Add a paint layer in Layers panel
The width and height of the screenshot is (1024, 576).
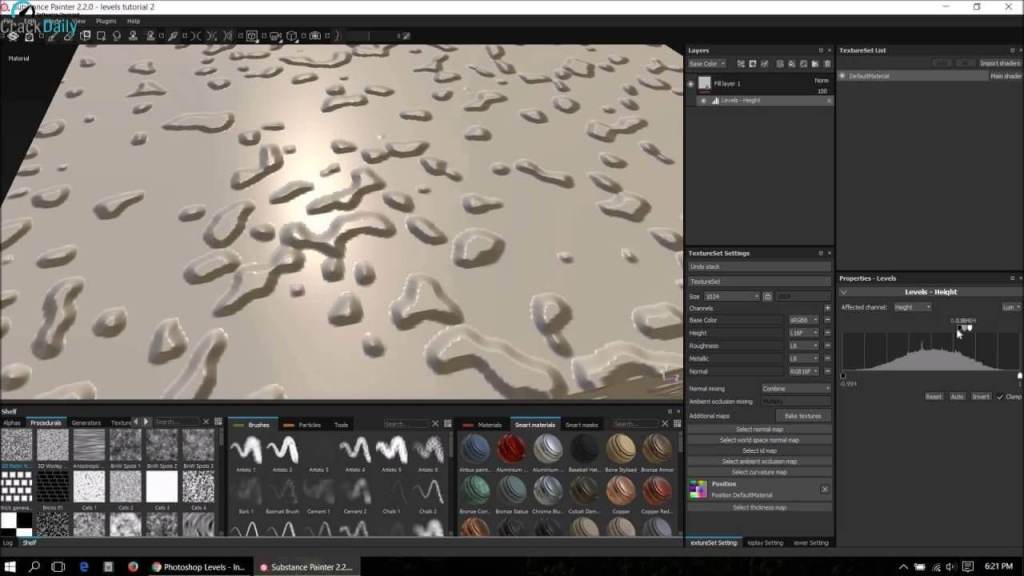pos(780,63)
